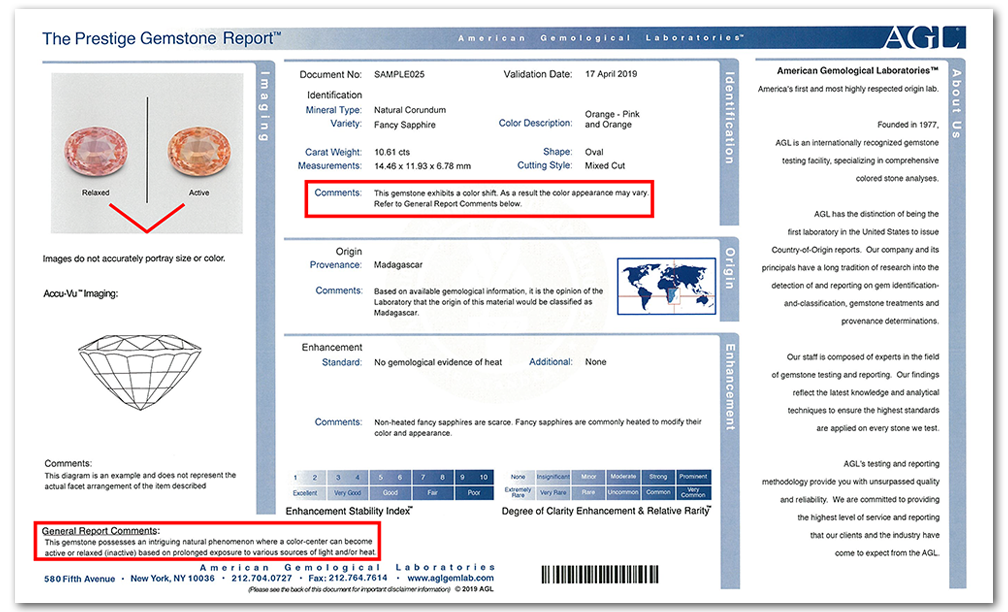Viewport: 1008px width, 612px height.
Task: Click the vertical Origin section label
Action: pos(730,268)
